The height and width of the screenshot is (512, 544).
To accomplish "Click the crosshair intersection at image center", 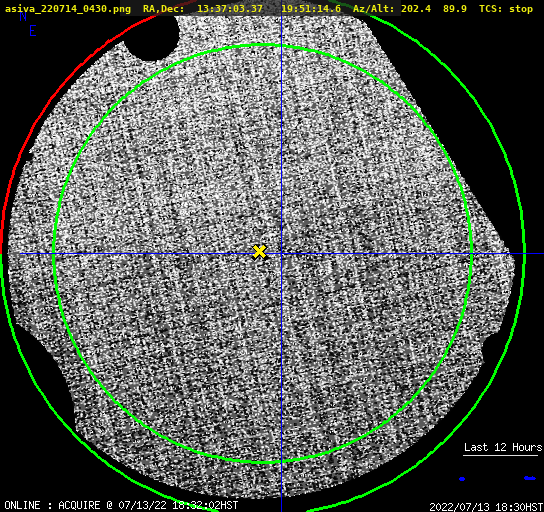I will (281, 254).
